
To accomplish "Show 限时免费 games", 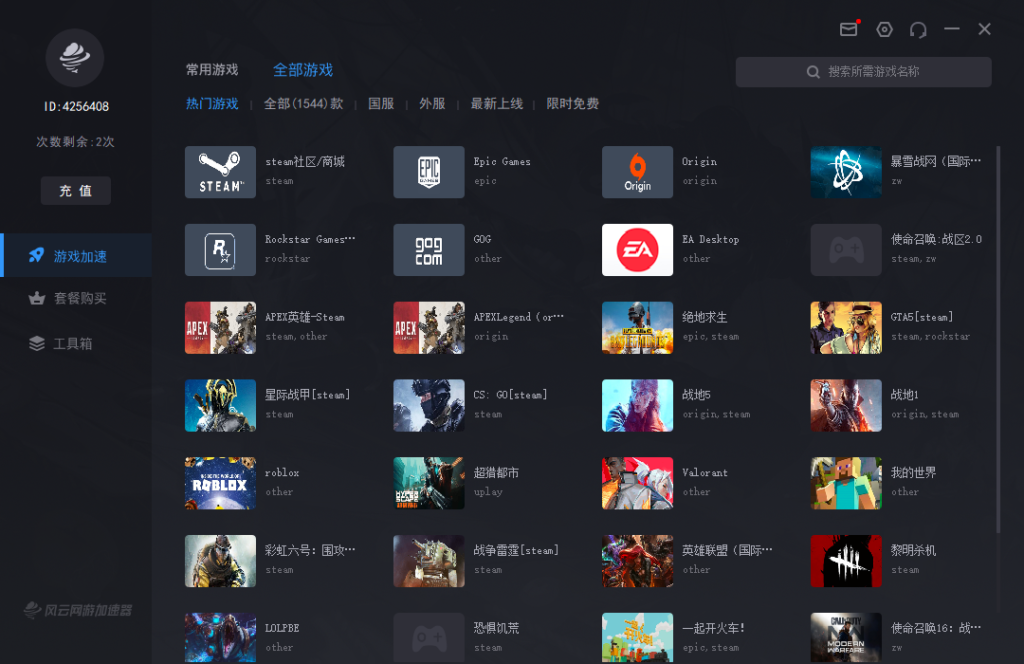I will [572, 104].
